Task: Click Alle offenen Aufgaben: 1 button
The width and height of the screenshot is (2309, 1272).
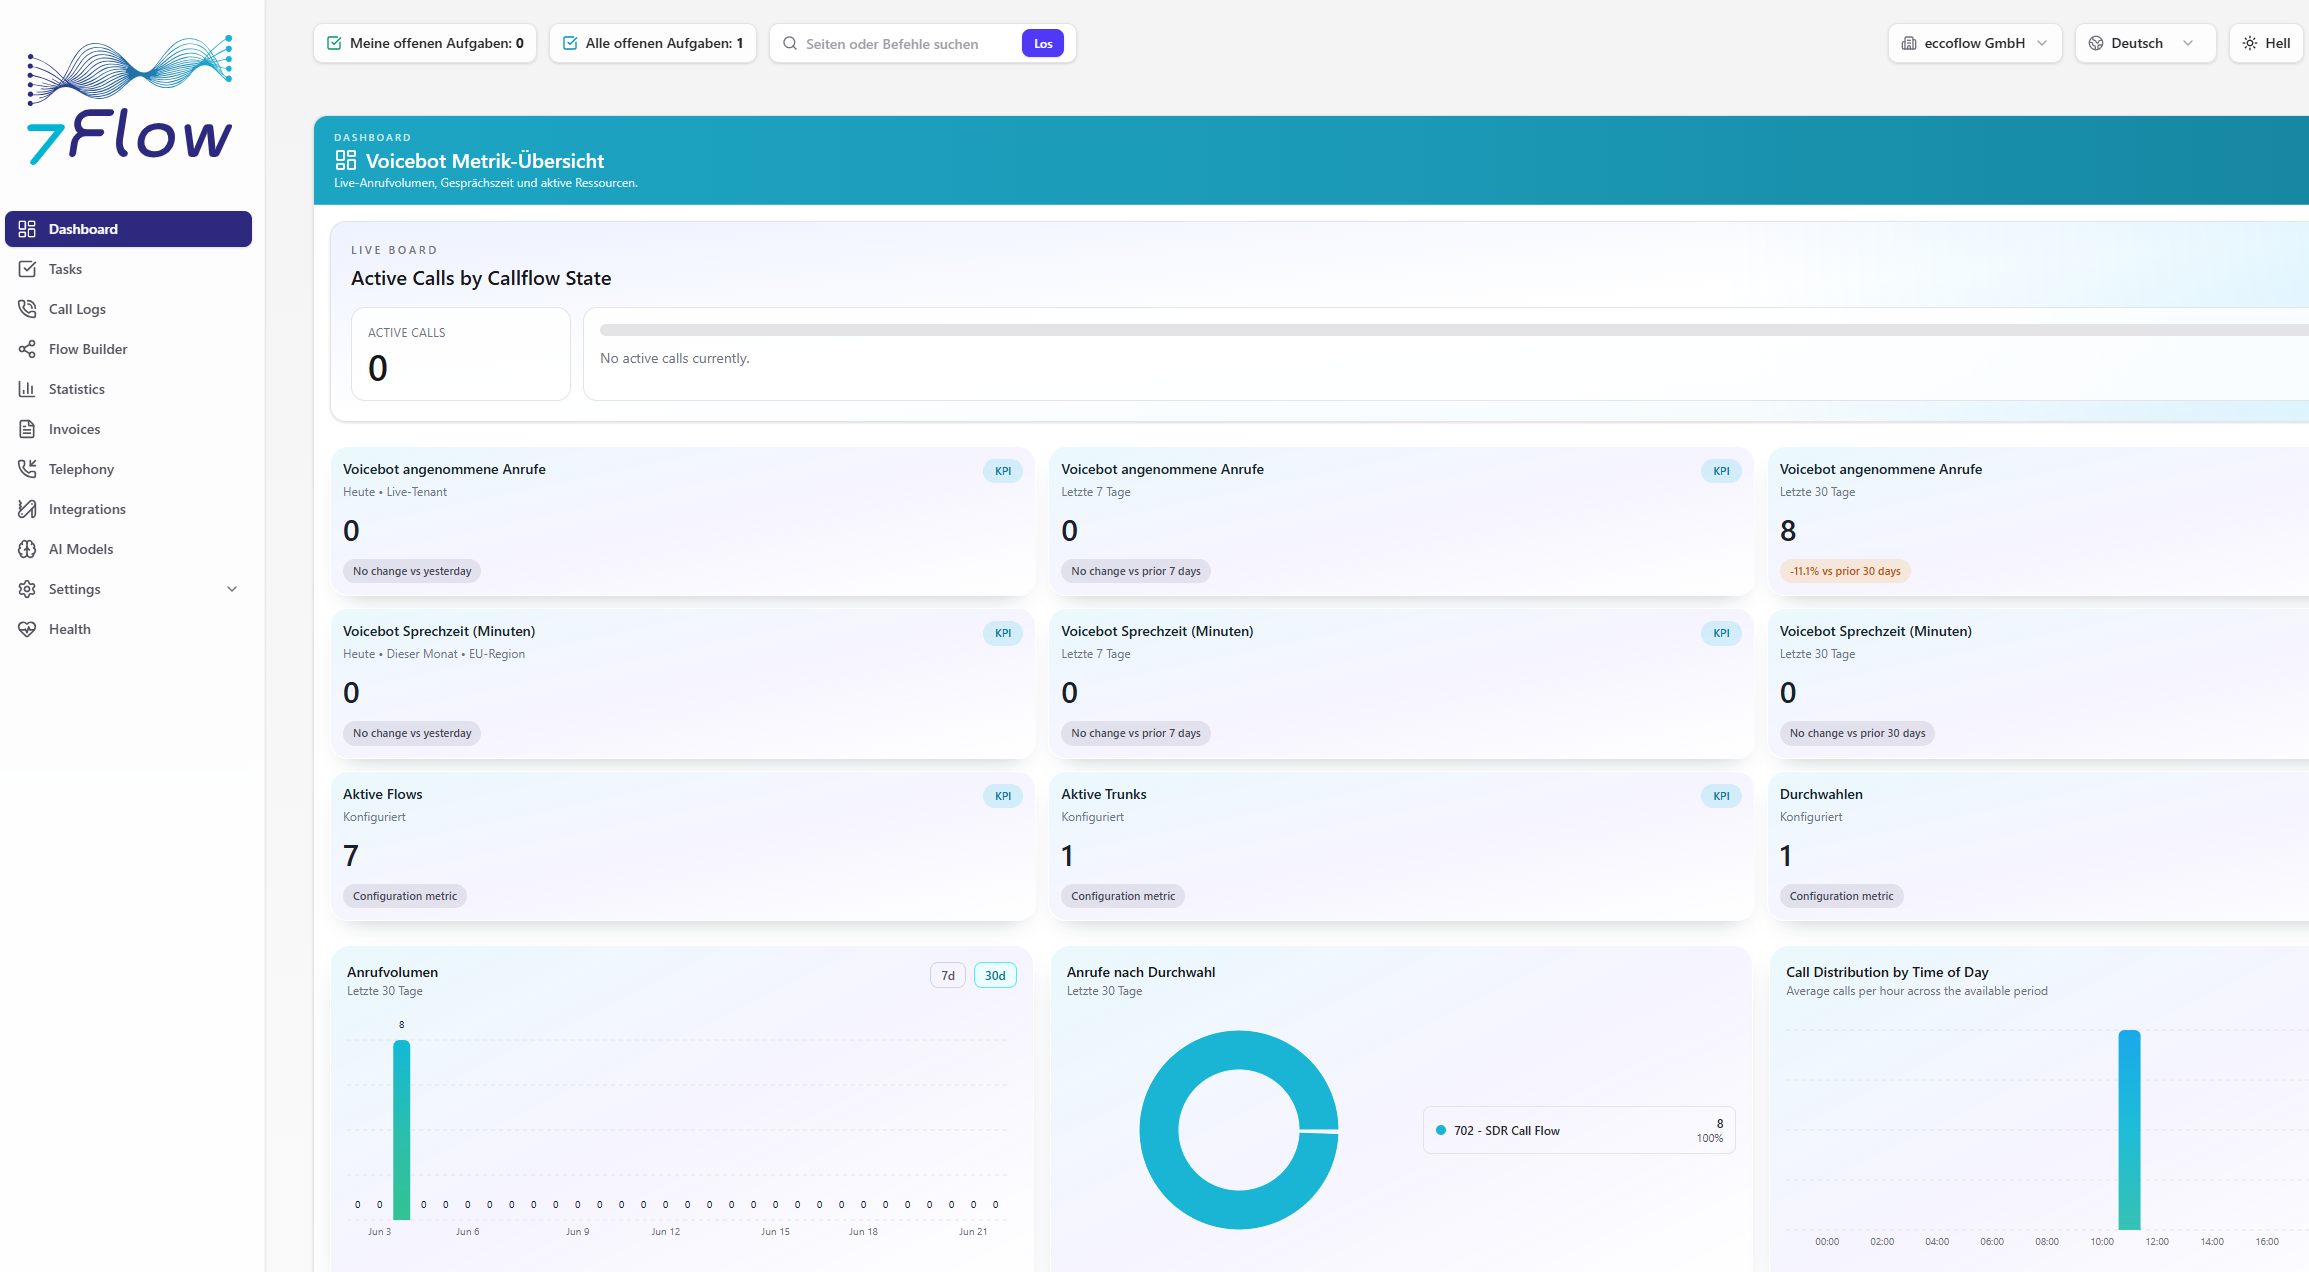Action: 653,43
